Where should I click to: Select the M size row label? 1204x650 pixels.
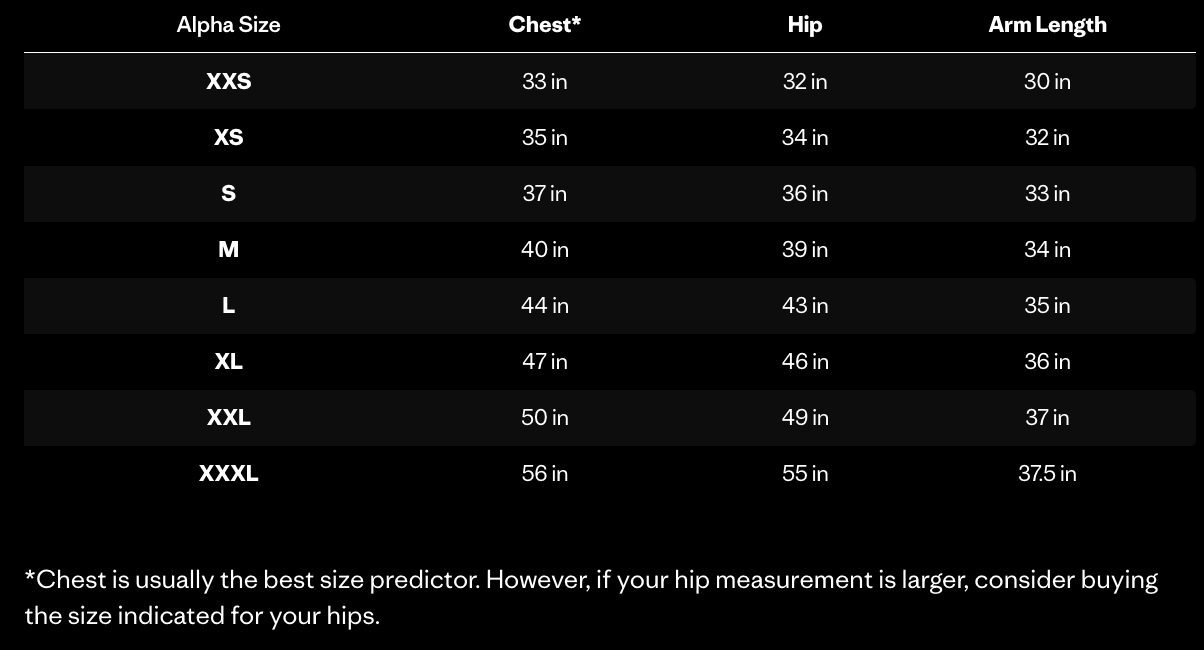228,249
